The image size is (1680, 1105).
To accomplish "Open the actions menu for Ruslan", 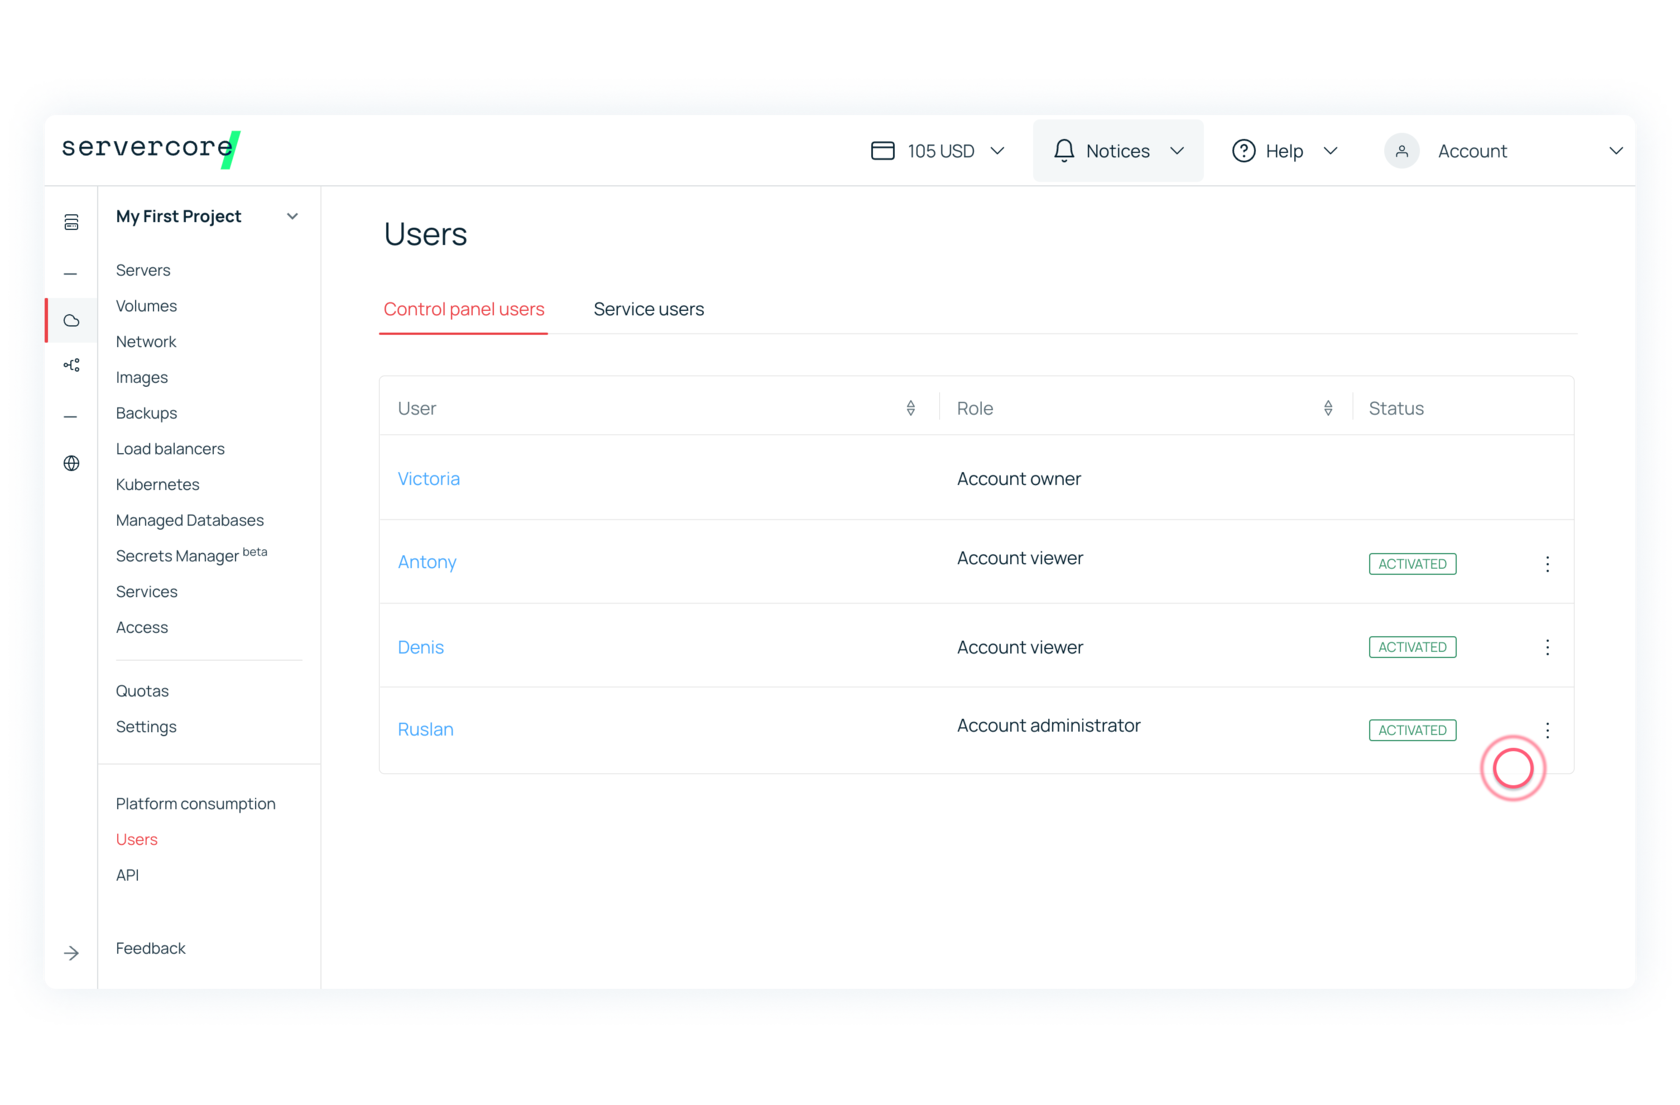I will point(1547,730).
